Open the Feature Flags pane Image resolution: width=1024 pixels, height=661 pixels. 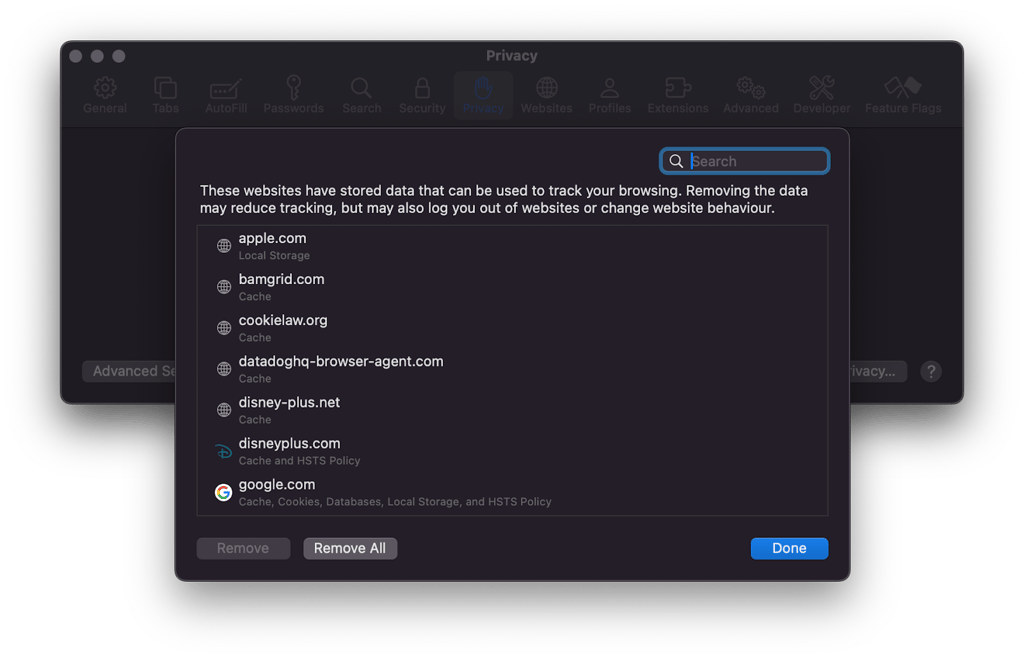[903, 95]
